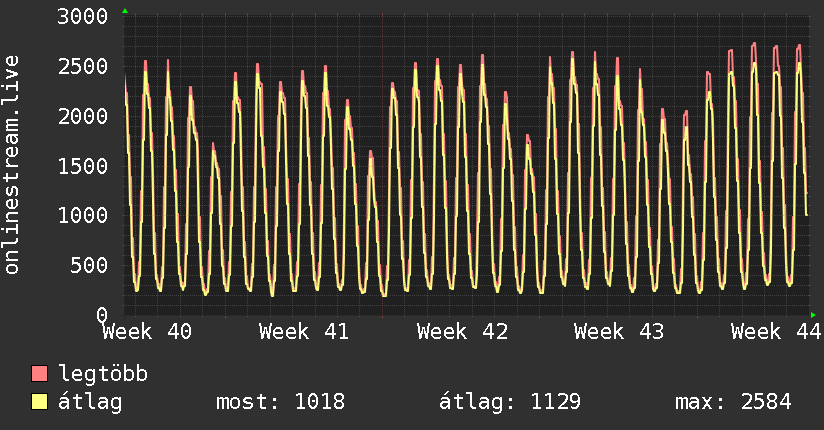Select the Week 41 axis label
Screen dimensions: 824x430
304,332
